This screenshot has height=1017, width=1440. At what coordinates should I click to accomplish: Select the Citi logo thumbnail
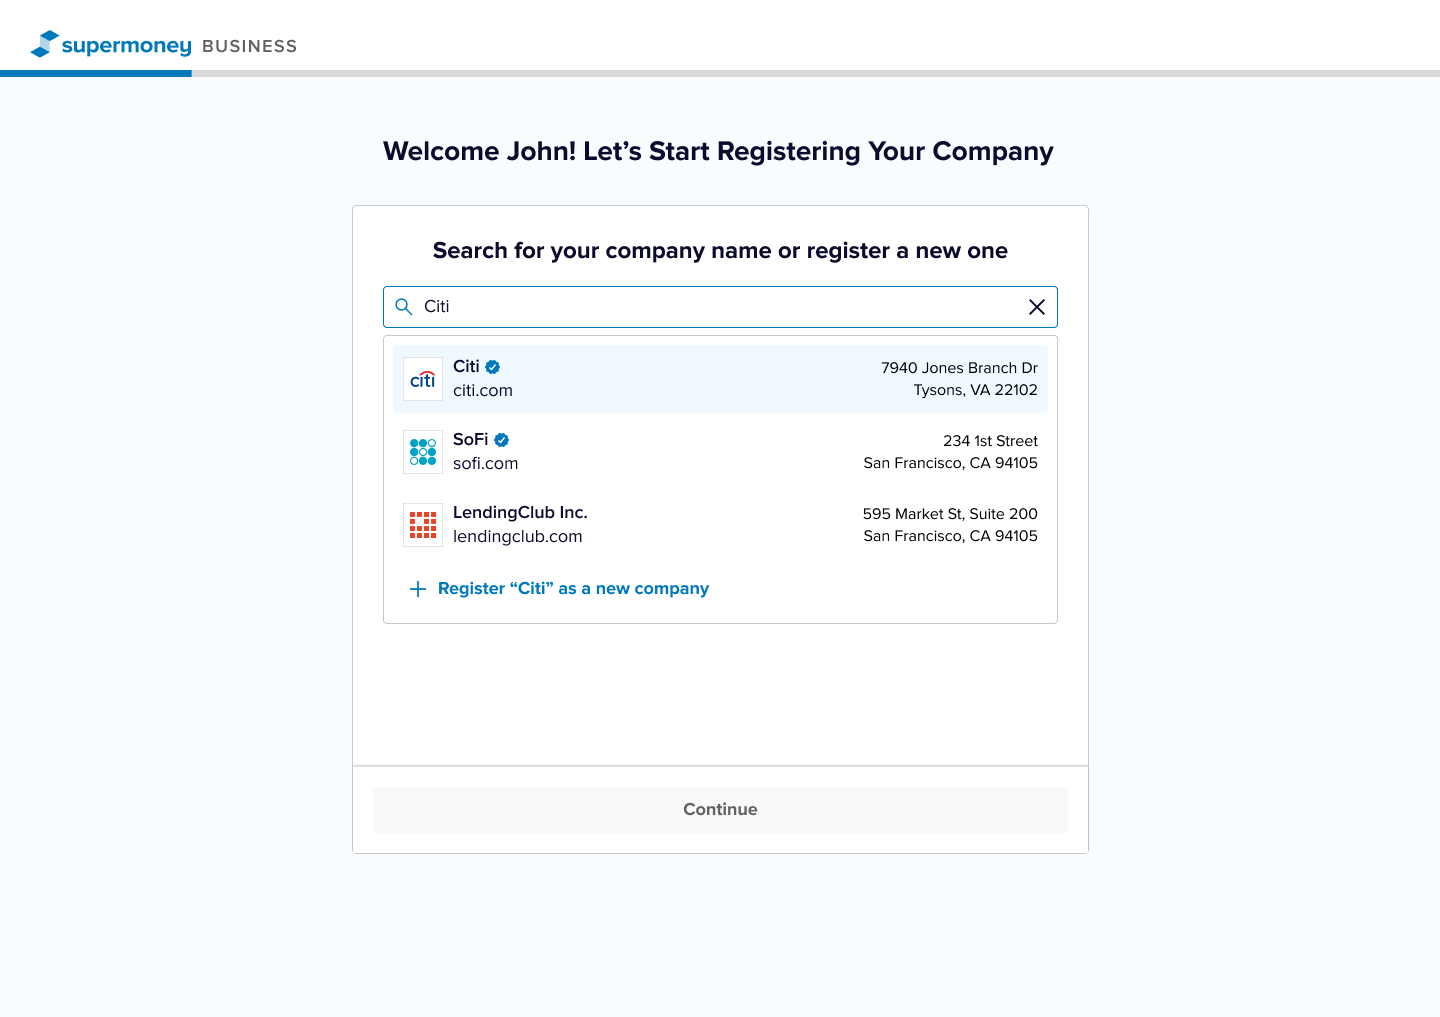pyautogui.click(x=423, y=379)
